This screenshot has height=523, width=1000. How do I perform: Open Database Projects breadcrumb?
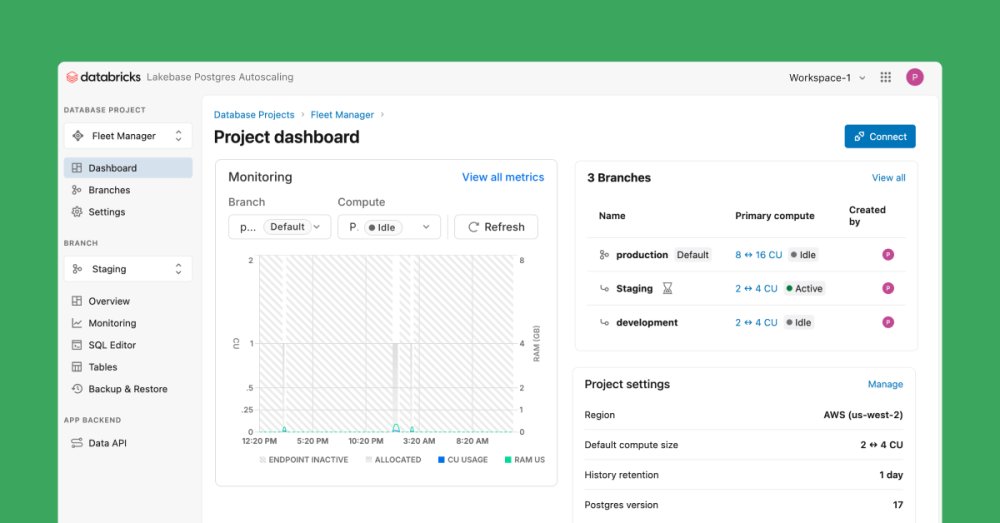point(254,115)
